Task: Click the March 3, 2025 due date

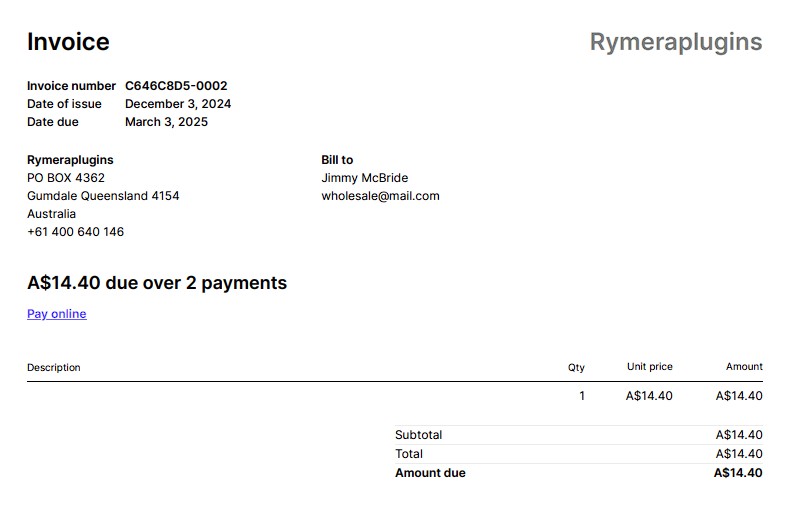Action: tap(166, 122)
